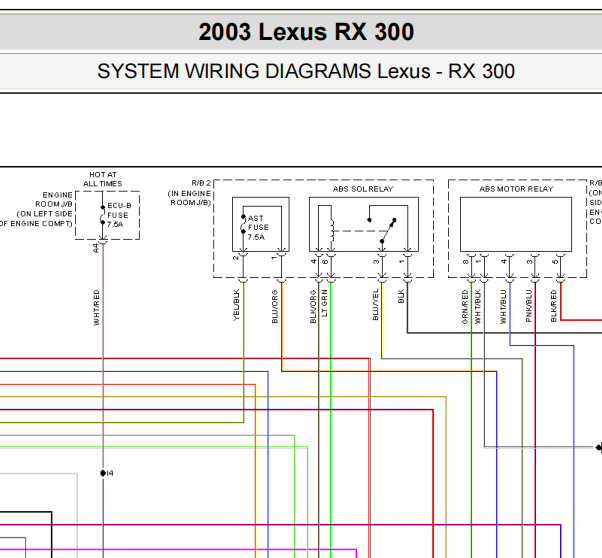This screenshot has height=558, width=602.
Task: Click the 'AST FUSE 7.5A' label
Action: pyautogui.click(x=258, y=227)
